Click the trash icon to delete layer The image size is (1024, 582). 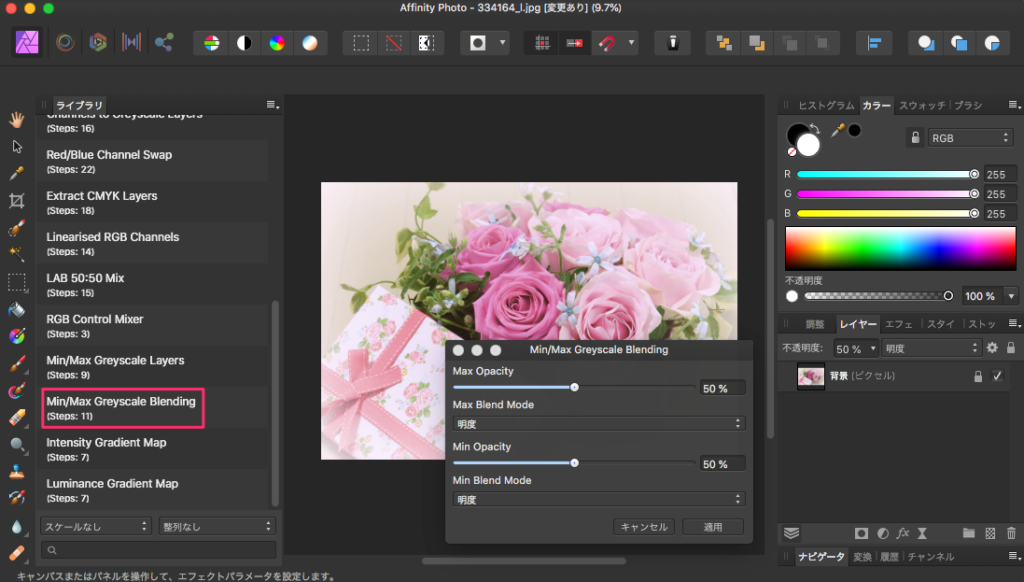1011,534
